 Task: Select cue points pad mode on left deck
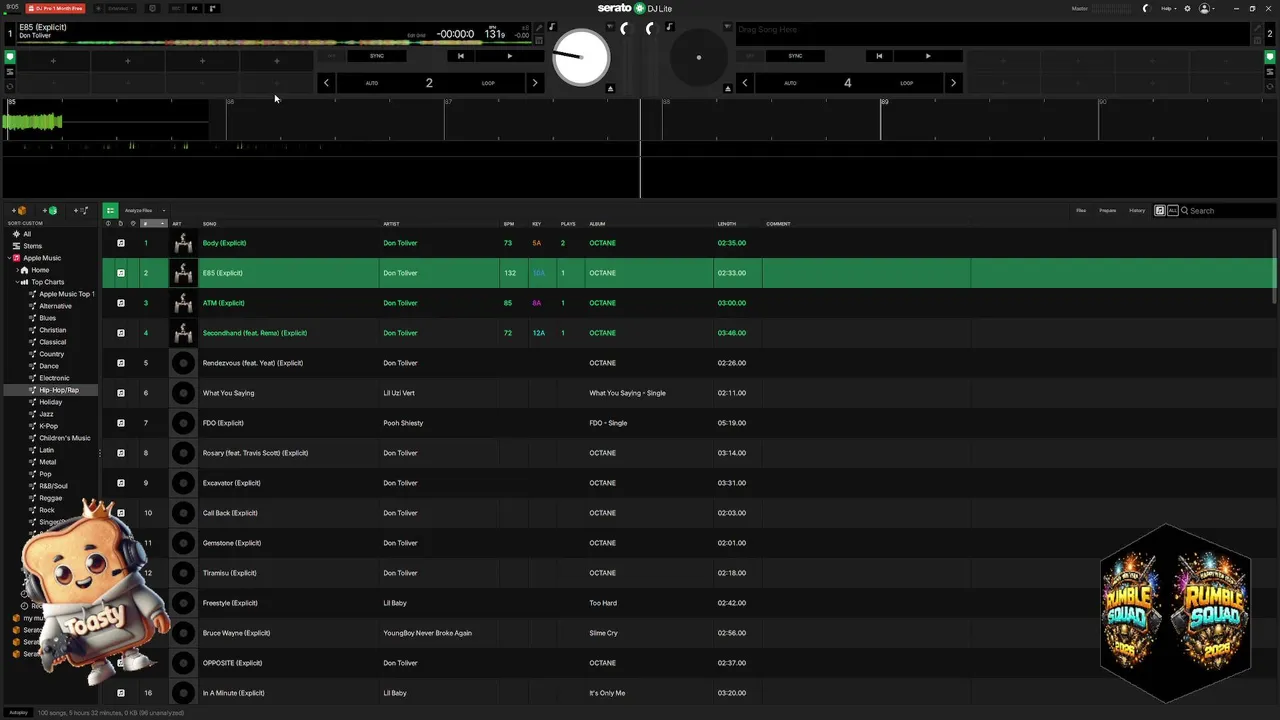[10, 57]
